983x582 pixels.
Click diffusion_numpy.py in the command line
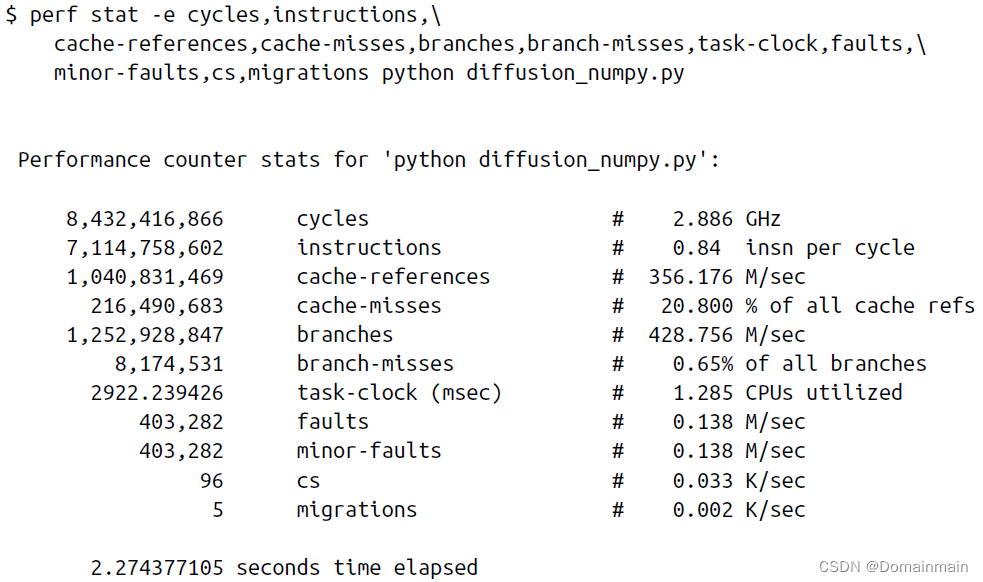coord(575,73)
